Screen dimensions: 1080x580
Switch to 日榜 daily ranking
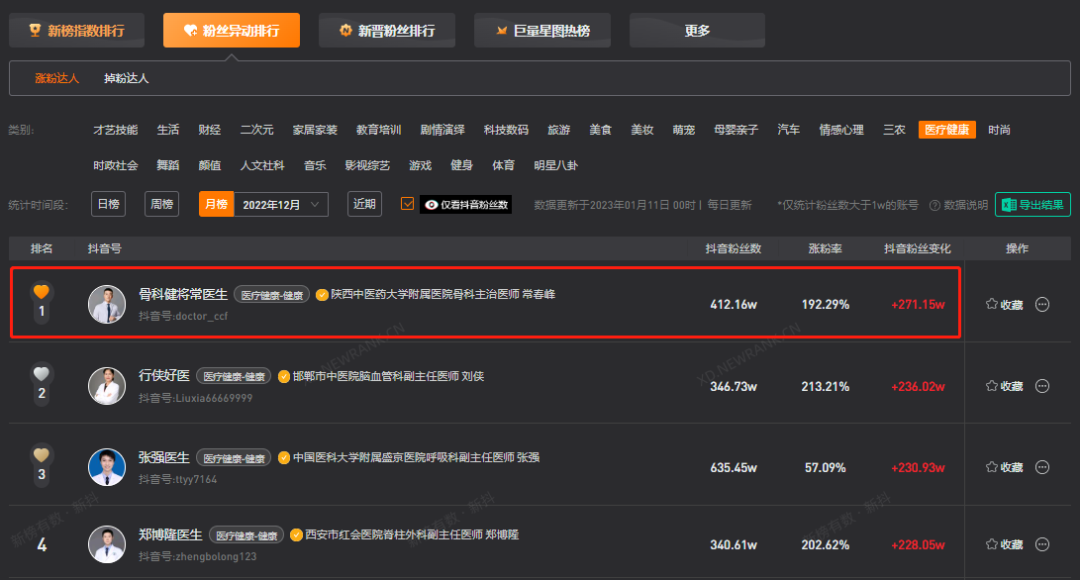(108, 204)
